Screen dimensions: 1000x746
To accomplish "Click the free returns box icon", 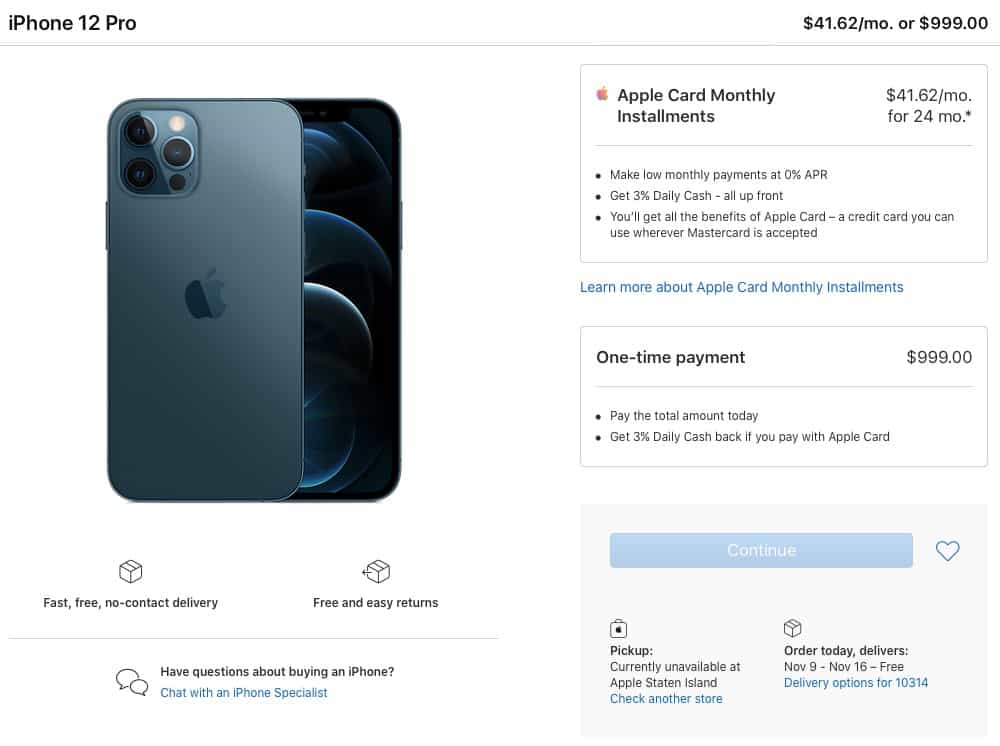I will coord(376,571).
